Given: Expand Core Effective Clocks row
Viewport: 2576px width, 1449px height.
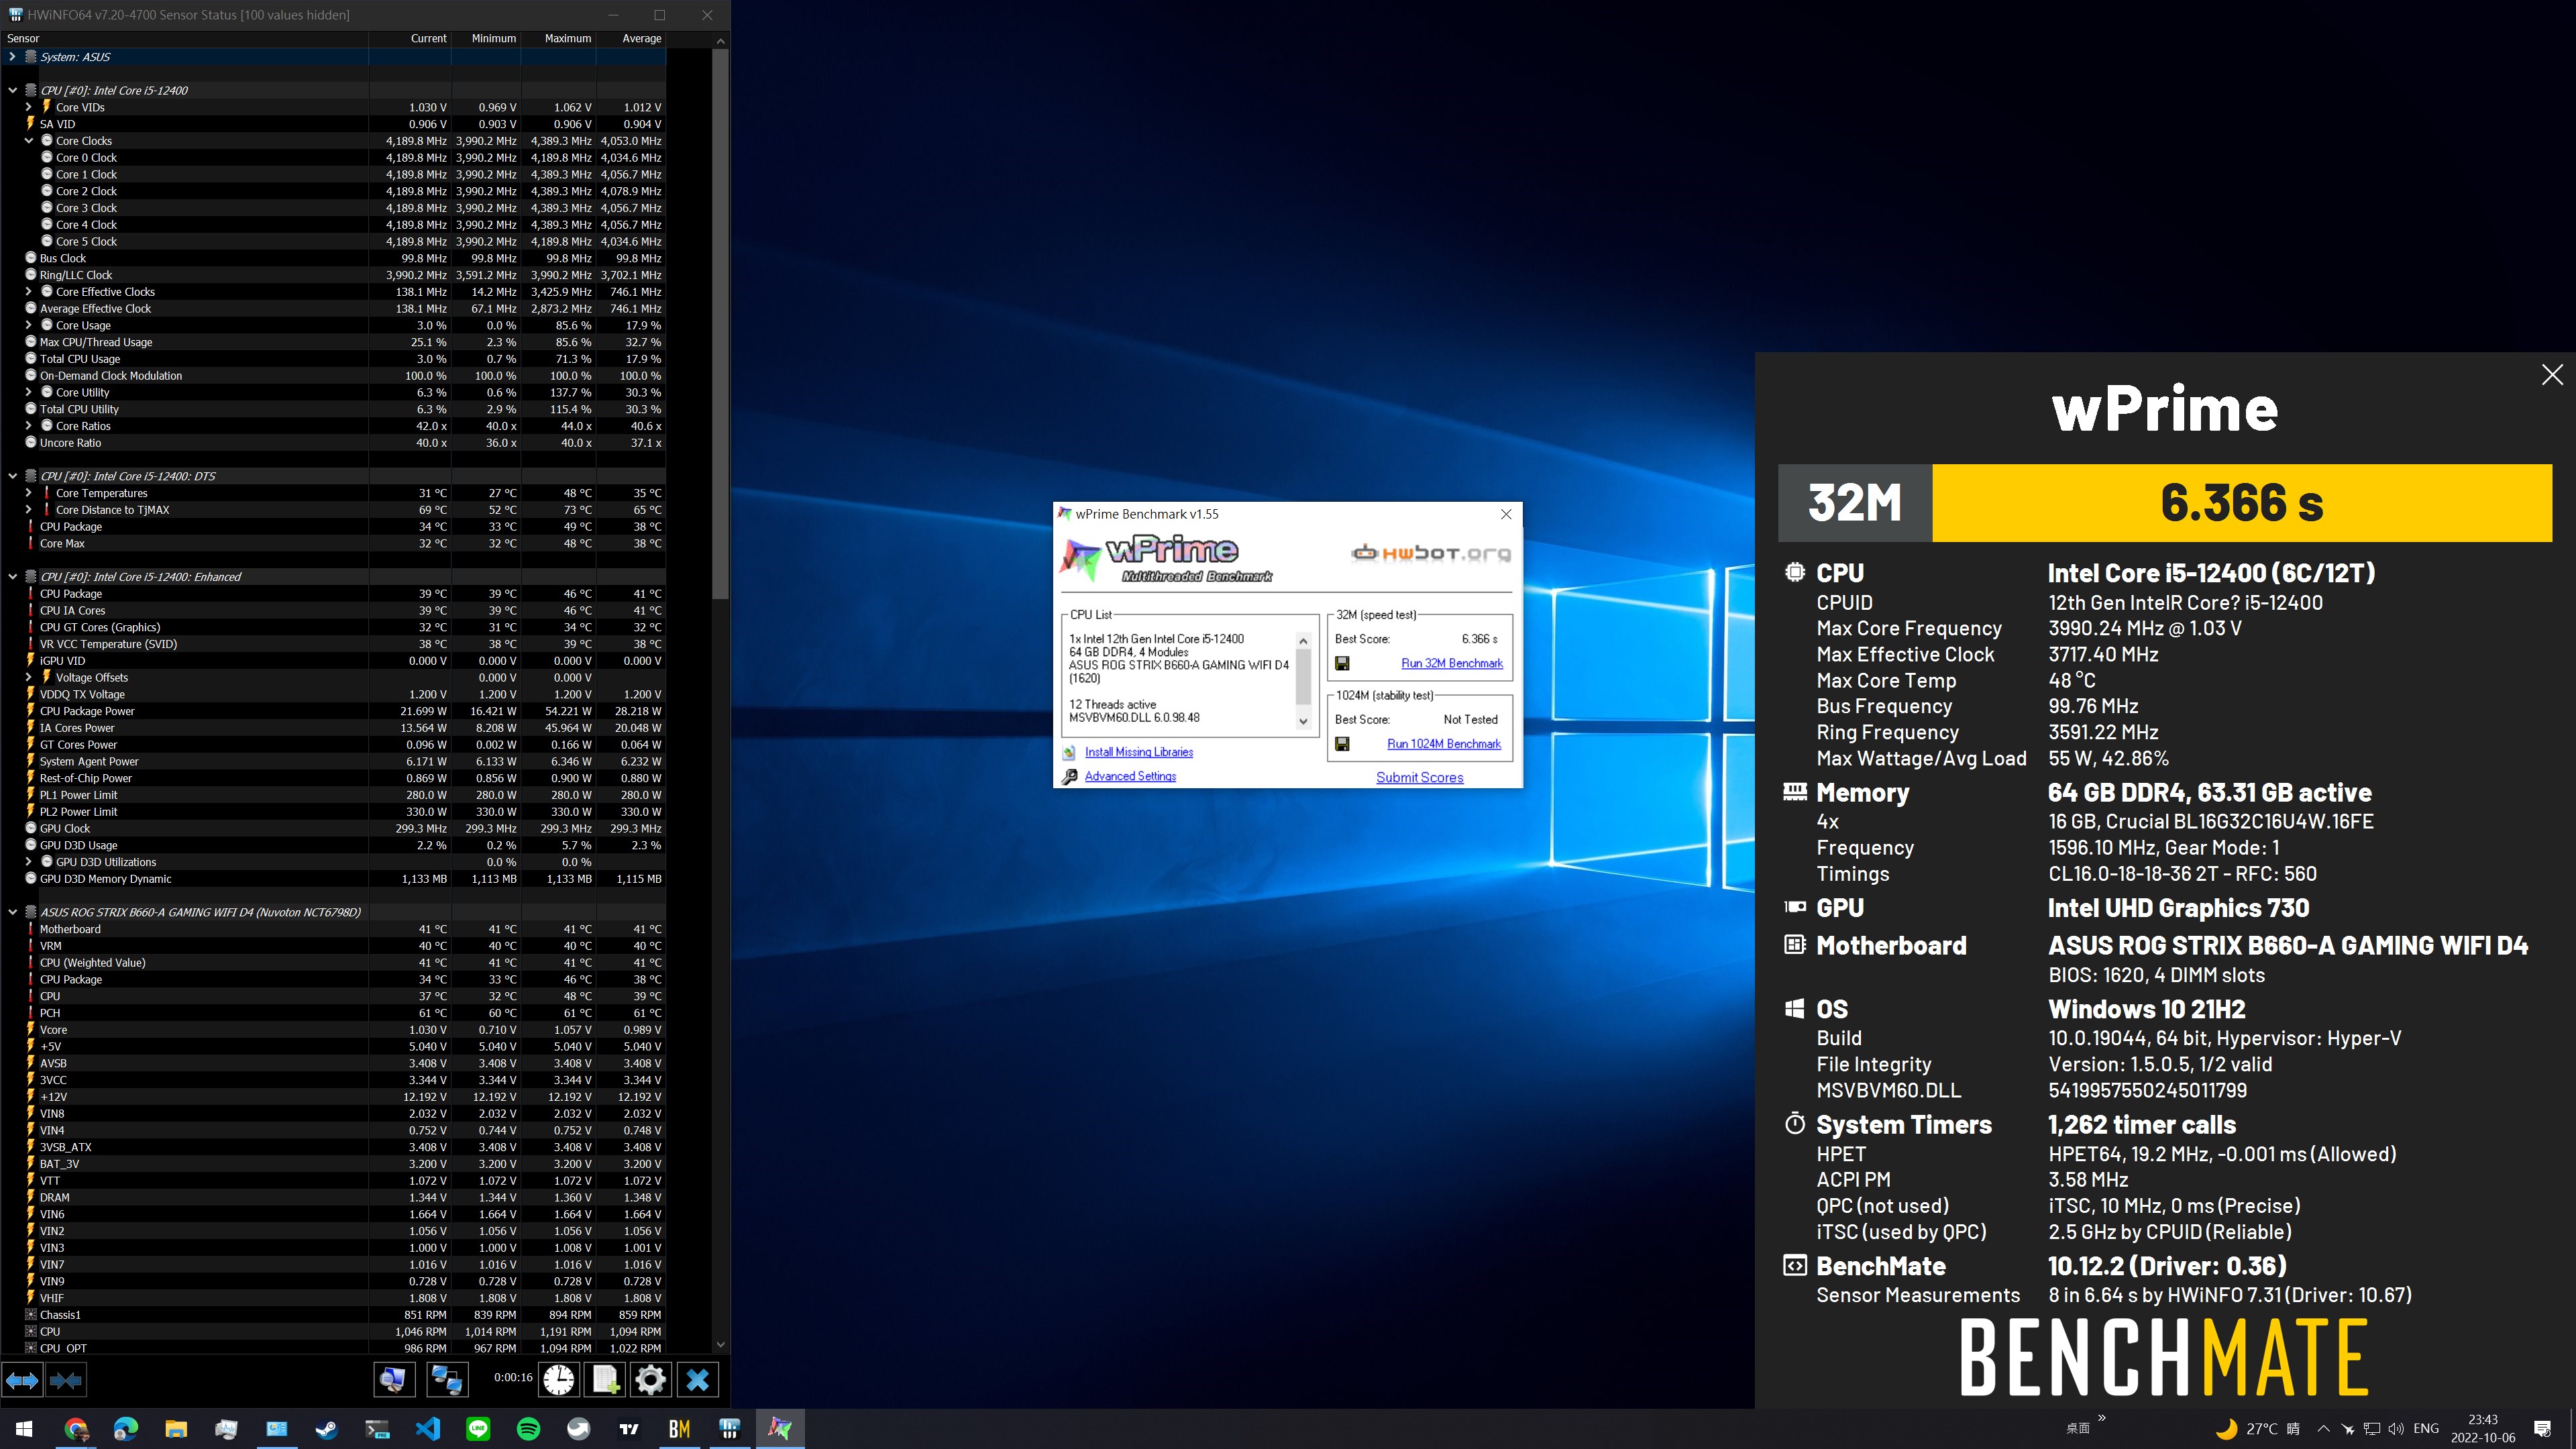Looking at the screenshot, I should point(28,292).
